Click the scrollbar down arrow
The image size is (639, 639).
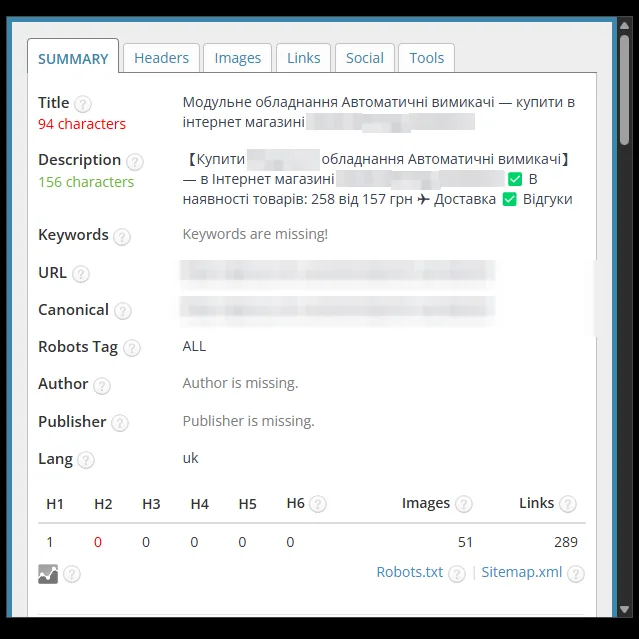pyautogui.click(x=624, y=609)
